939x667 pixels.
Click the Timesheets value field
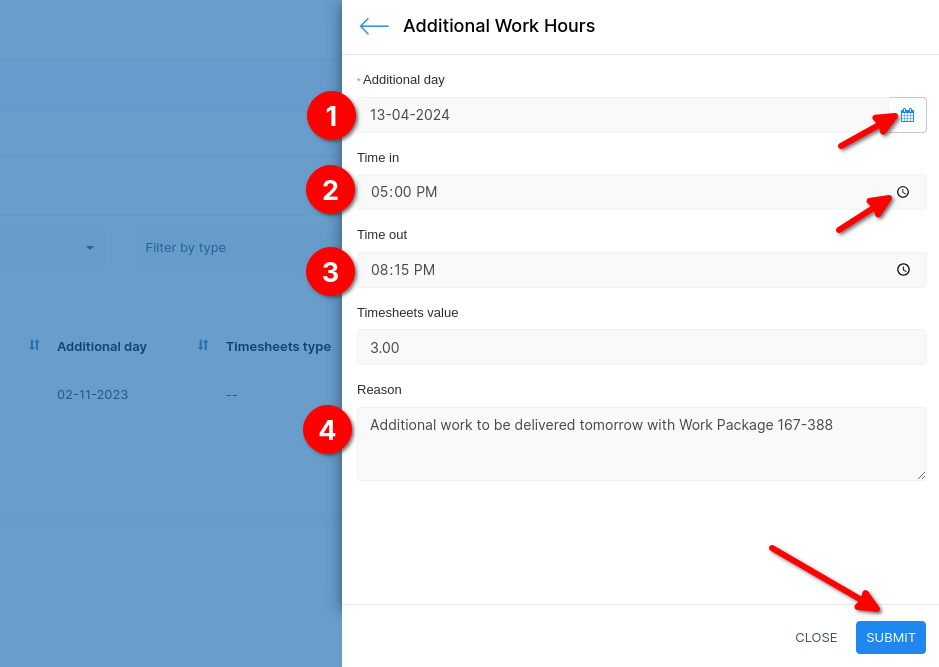[640, 347]
